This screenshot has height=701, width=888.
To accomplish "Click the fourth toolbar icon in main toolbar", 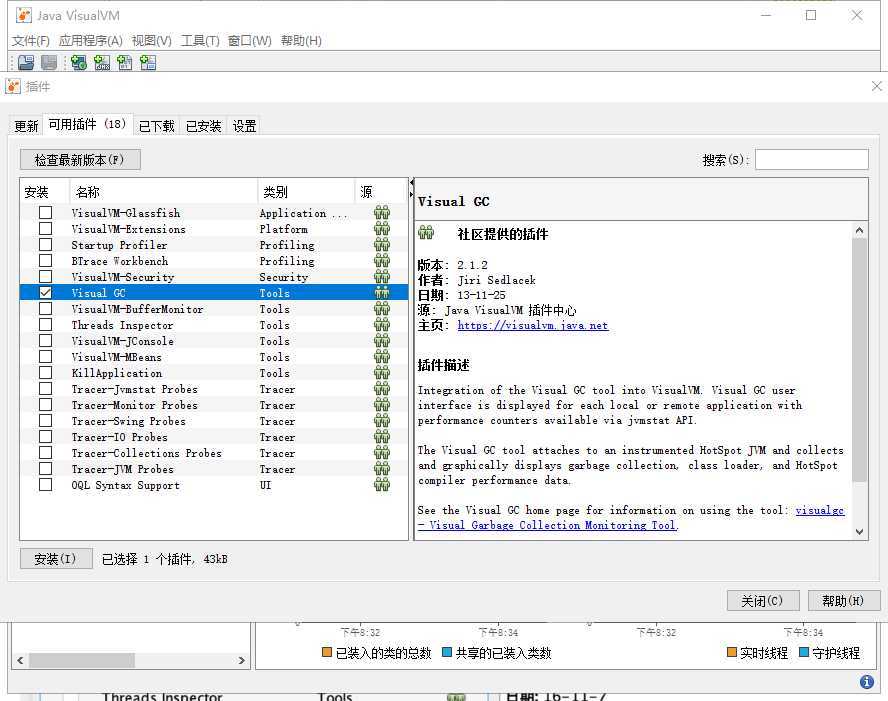I will (102, 62).
